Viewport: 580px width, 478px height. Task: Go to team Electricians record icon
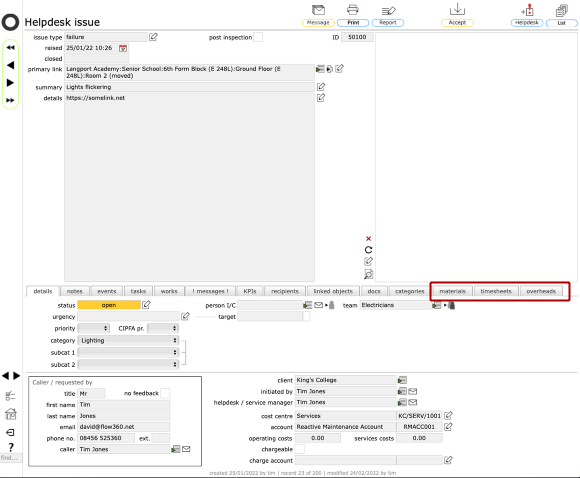pos(436,305)
